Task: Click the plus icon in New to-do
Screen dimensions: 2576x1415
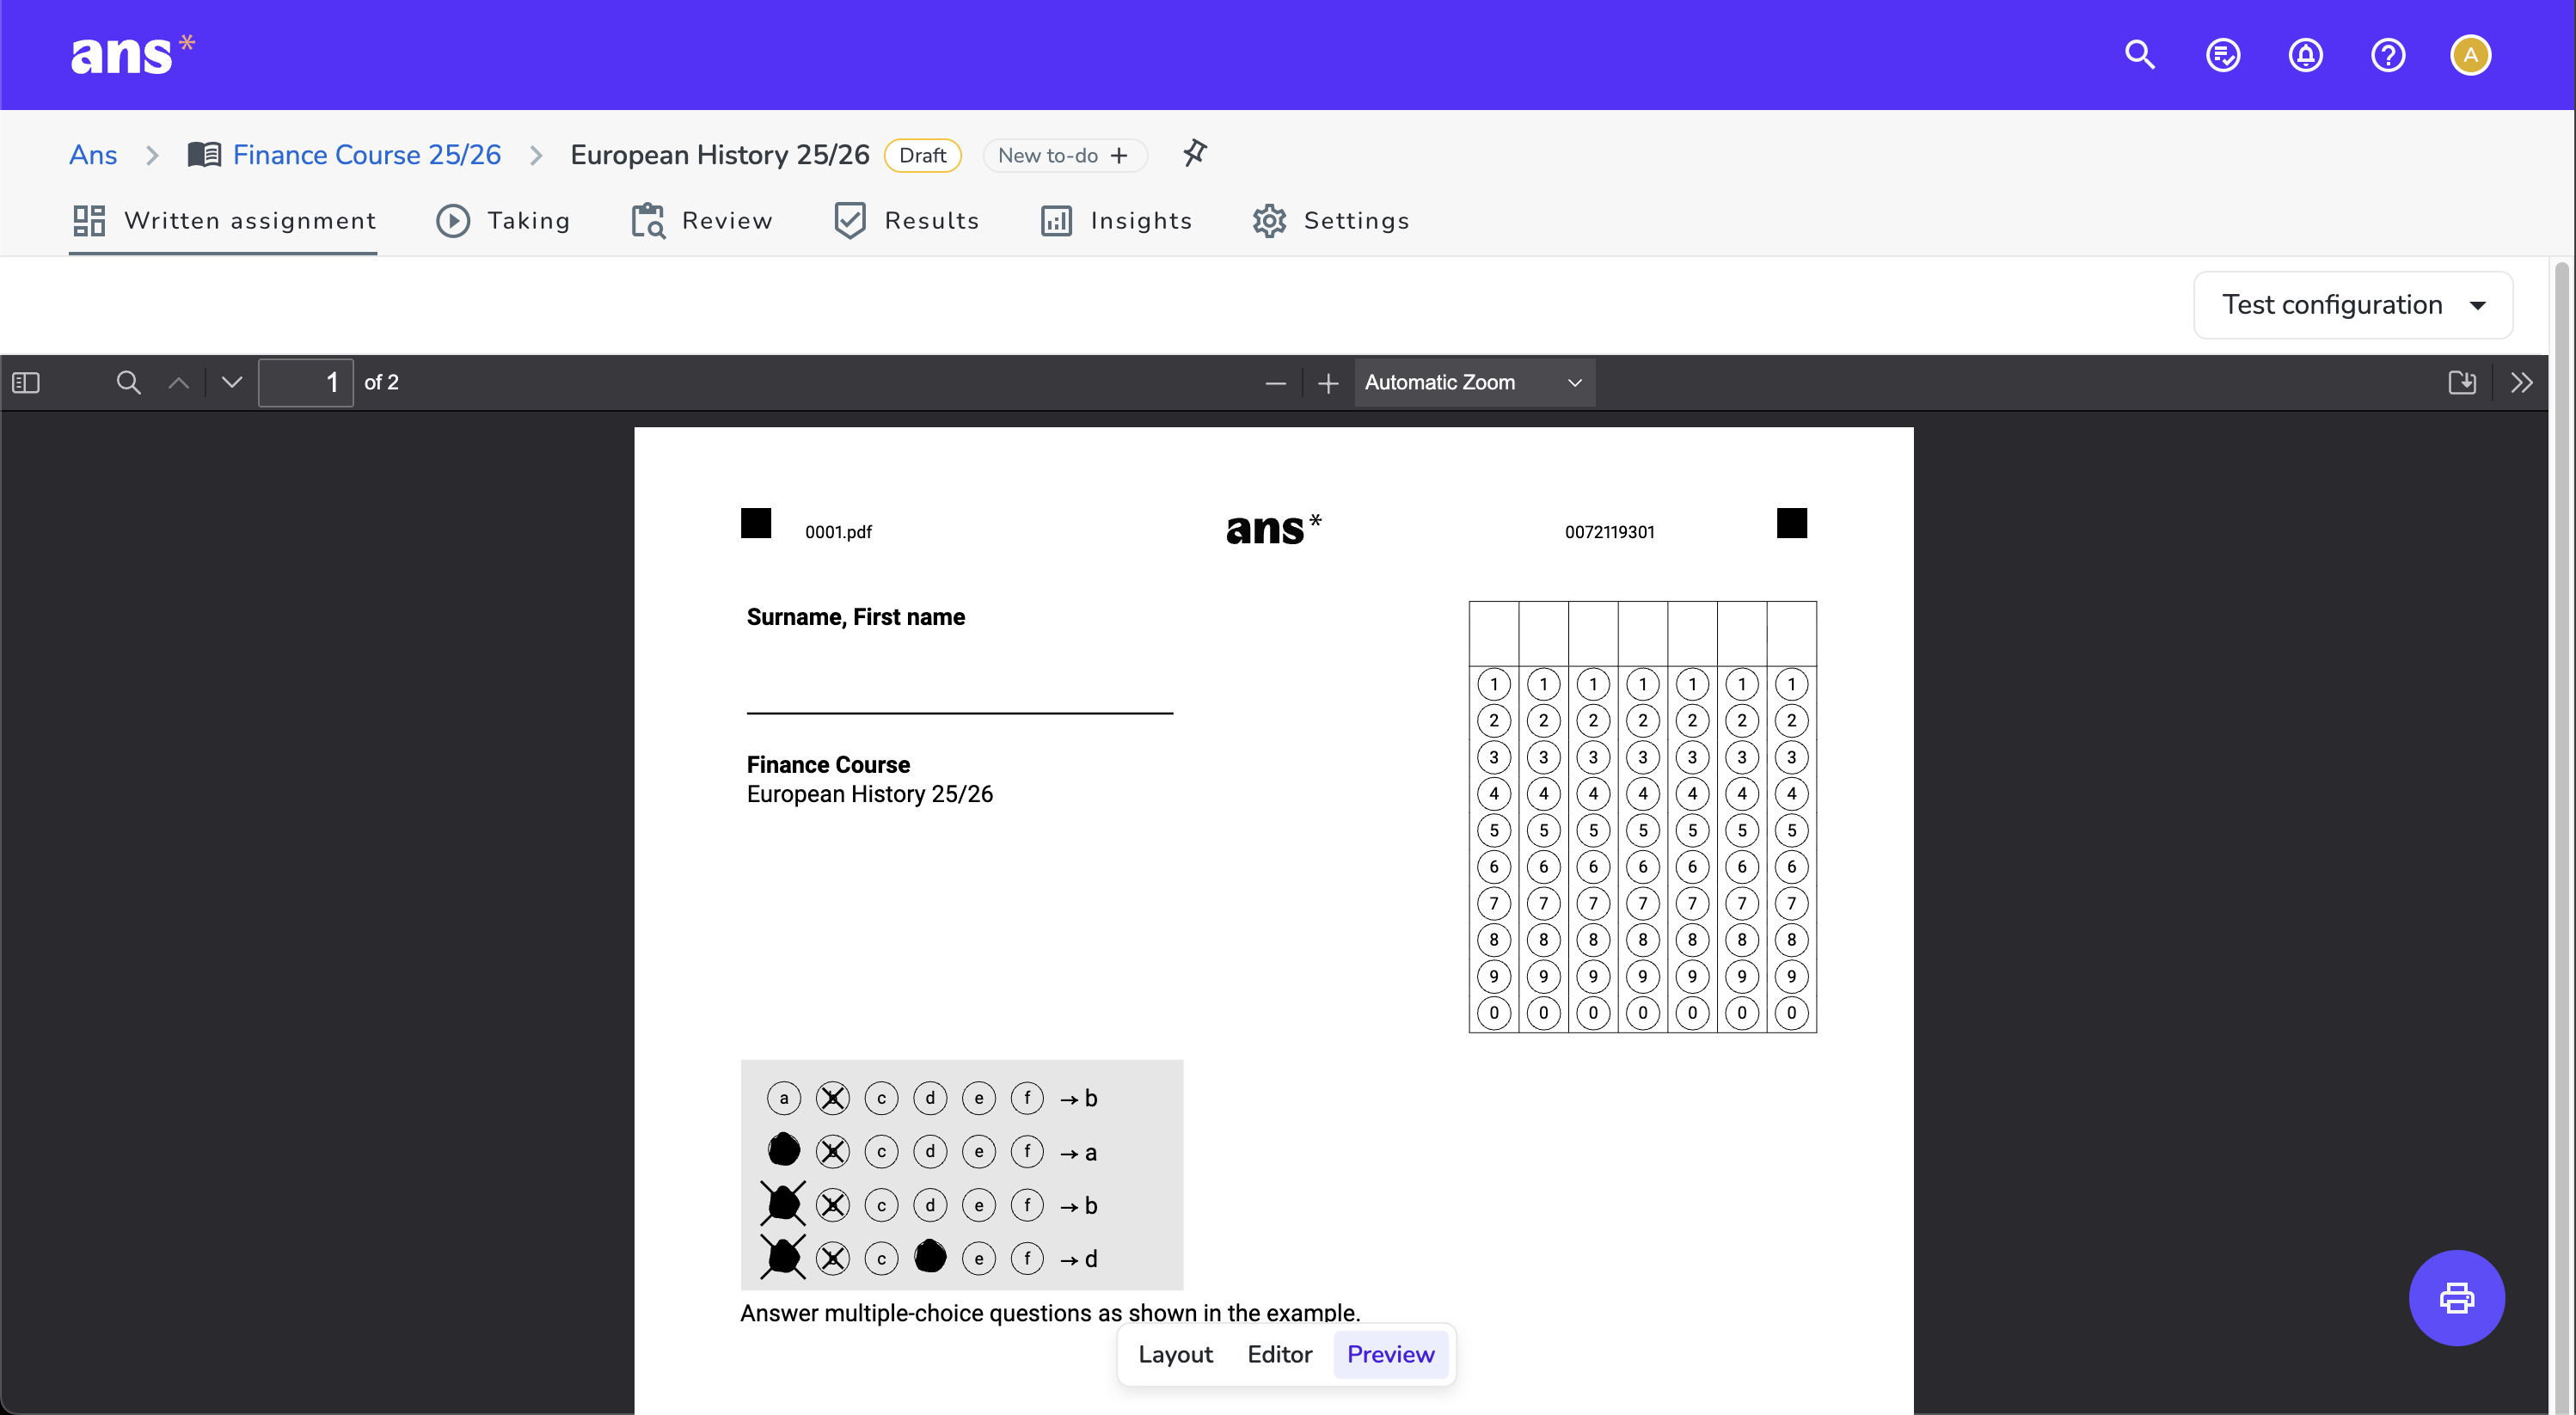Action: pos(1119,155)
